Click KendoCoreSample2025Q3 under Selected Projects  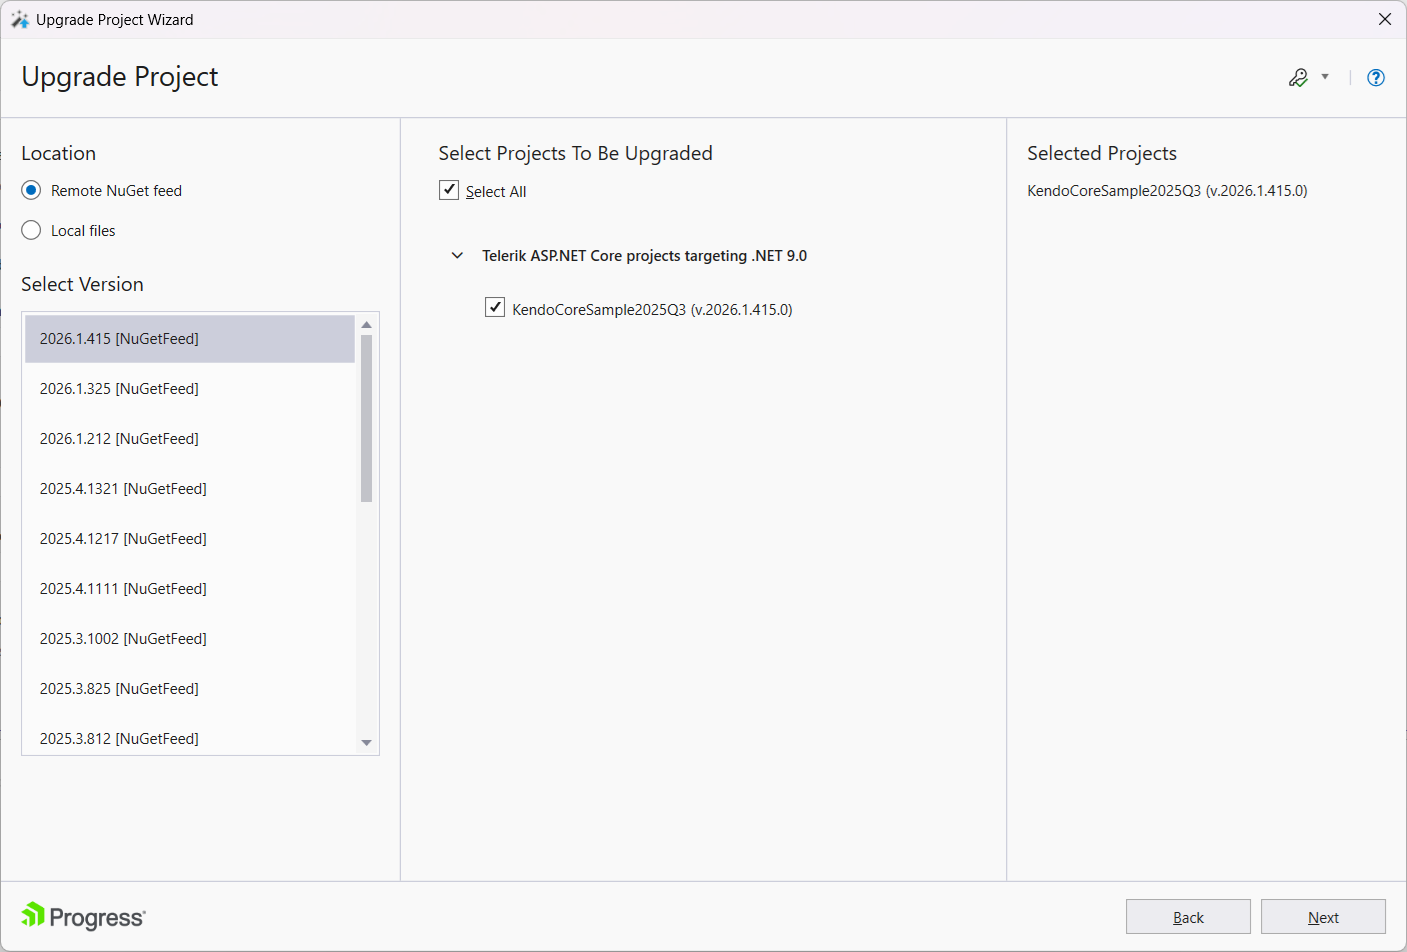1167,191
